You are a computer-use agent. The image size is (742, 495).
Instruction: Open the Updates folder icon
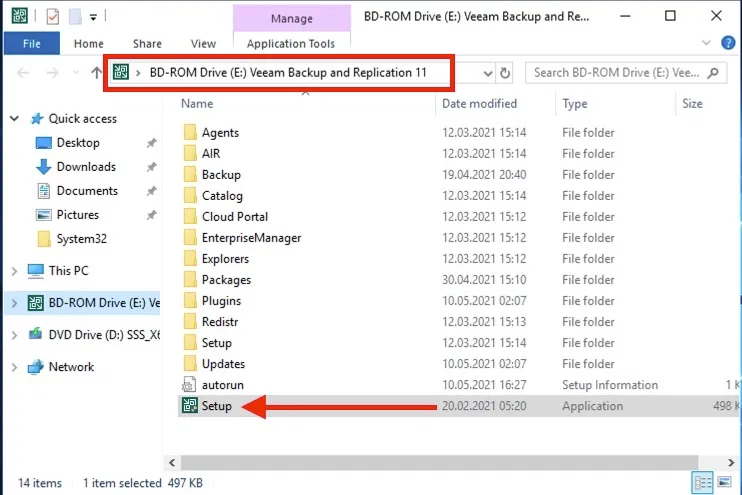pyautogui.click(x=190, y=363)
